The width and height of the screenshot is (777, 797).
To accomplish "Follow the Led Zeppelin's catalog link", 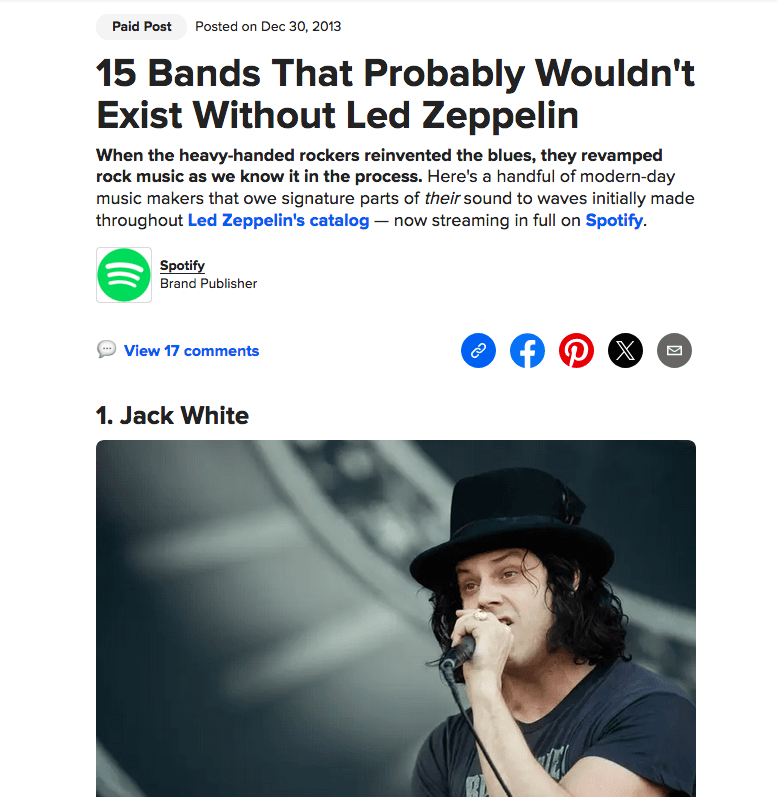I will coord(278,220).
